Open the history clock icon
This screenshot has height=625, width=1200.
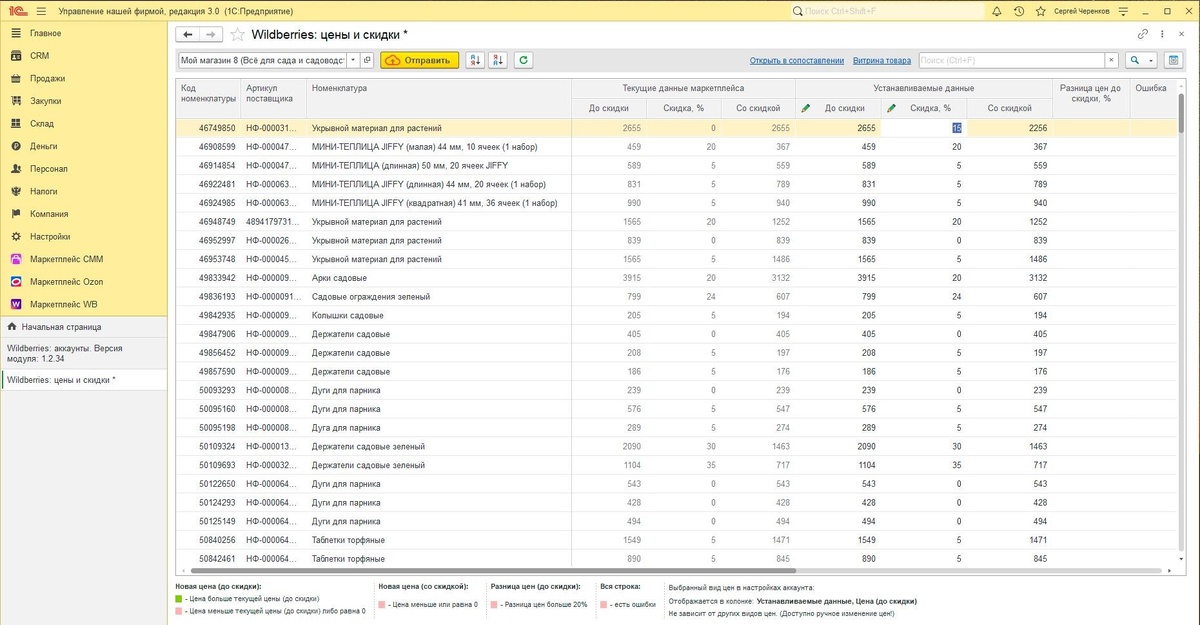pyautogui.click(x=1018, y=11)
